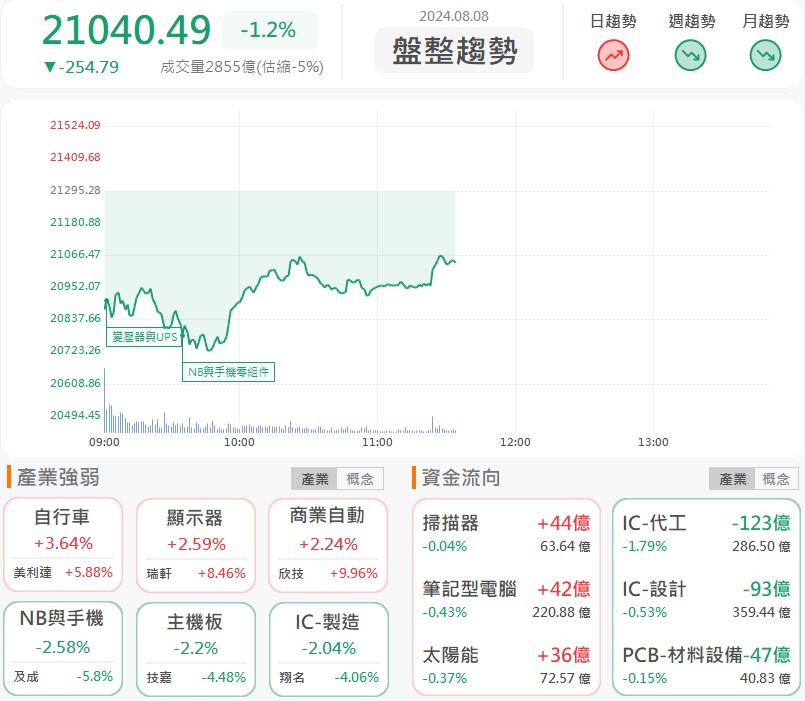Click the 13:00 time axis label
805x701 pixels.
pyautogui.click(x=653, y=442)
